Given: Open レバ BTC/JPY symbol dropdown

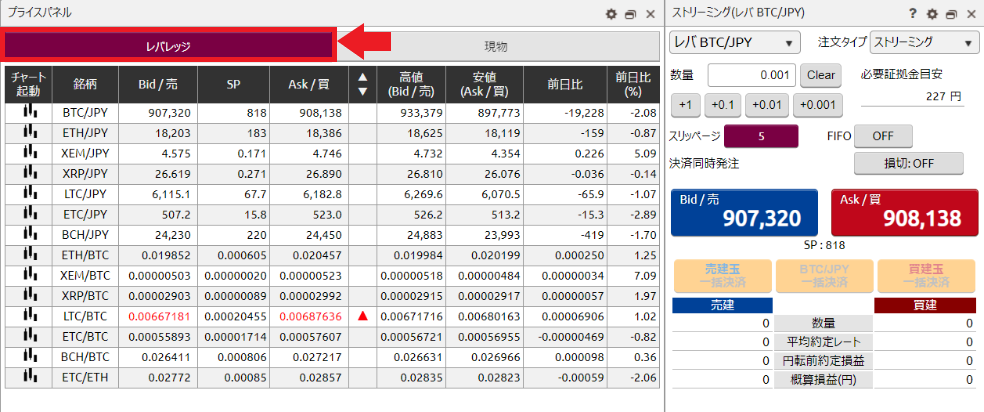Looking at the screenshot, I should [x=734, y=43].
